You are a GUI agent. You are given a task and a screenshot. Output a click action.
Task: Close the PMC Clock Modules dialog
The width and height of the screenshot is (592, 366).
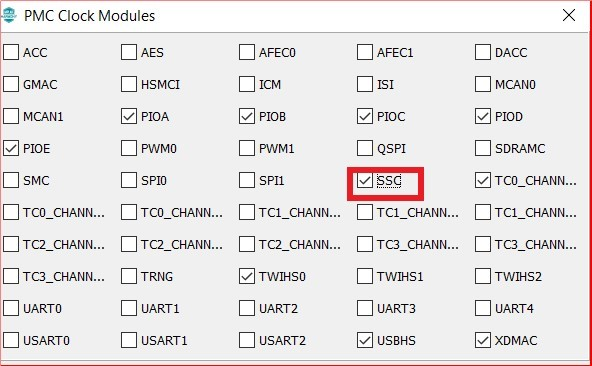coord(569,15)
